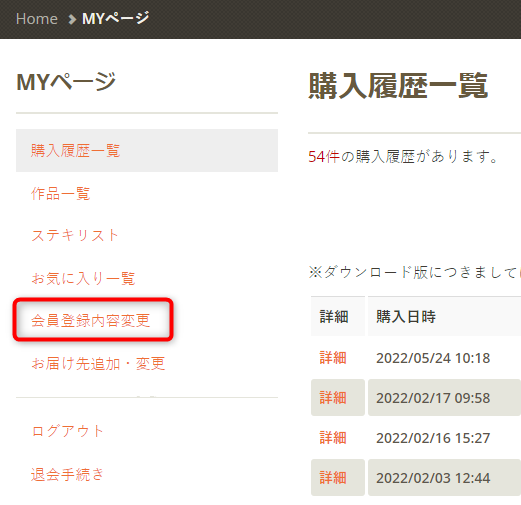Click the 購入日時 column header
Image resolution: width=521 pixels, height=505 pixels.
click(406, 316)
